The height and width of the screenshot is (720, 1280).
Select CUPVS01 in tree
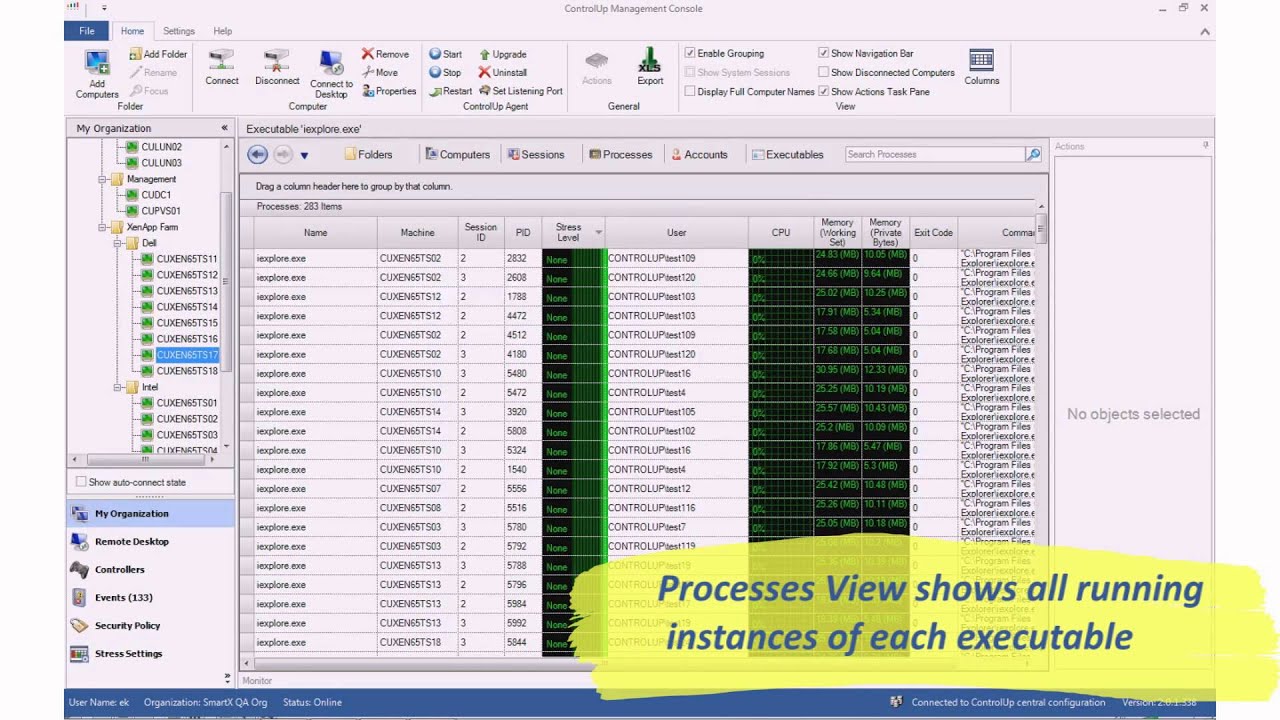pos(161,211)
